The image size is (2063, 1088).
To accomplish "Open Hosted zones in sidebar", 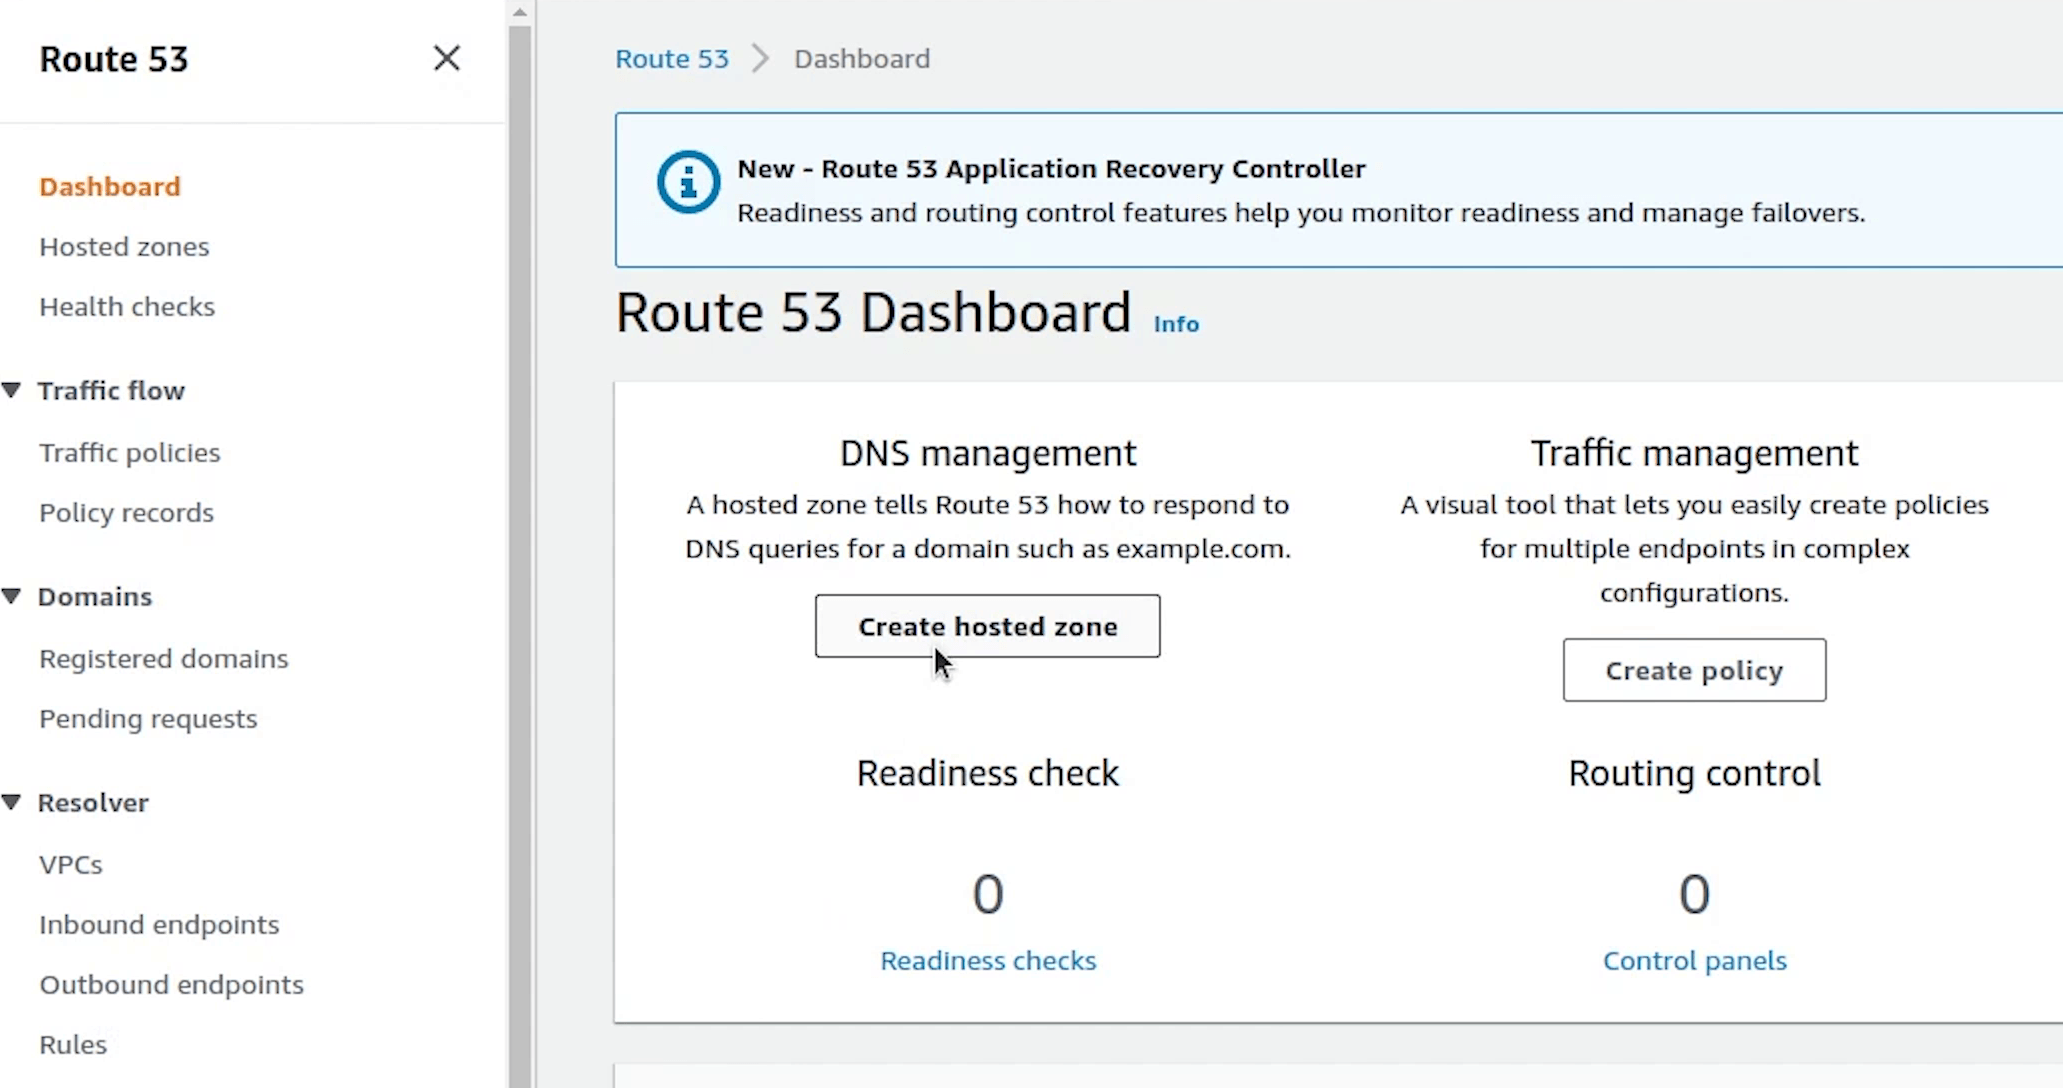I will (124, 247).
